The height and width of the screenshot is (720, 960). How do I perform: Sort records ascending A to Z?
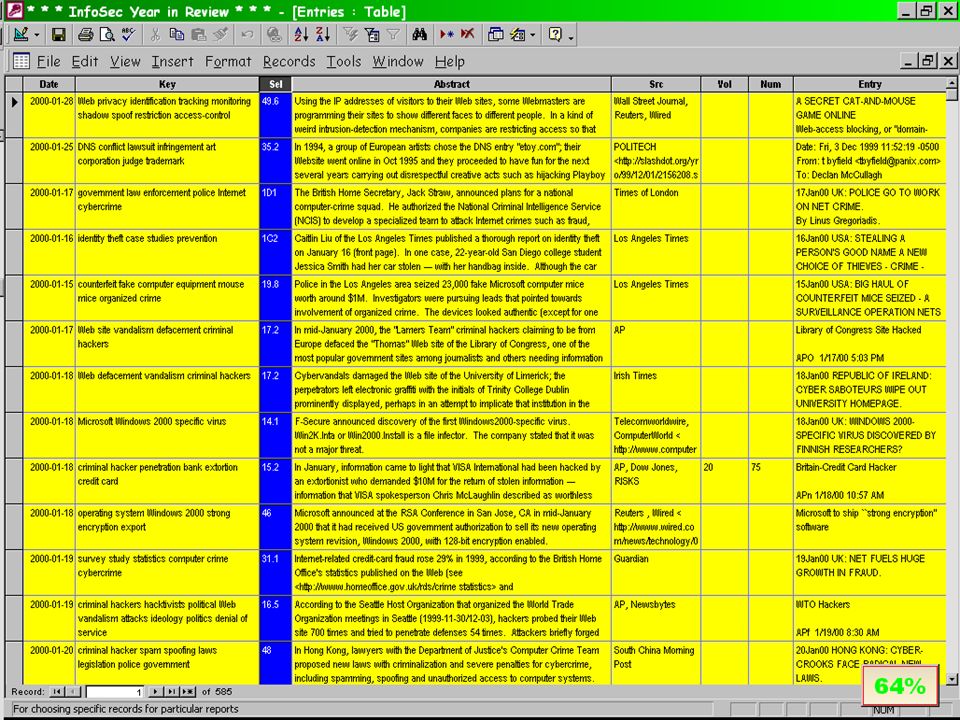point(301,35)
